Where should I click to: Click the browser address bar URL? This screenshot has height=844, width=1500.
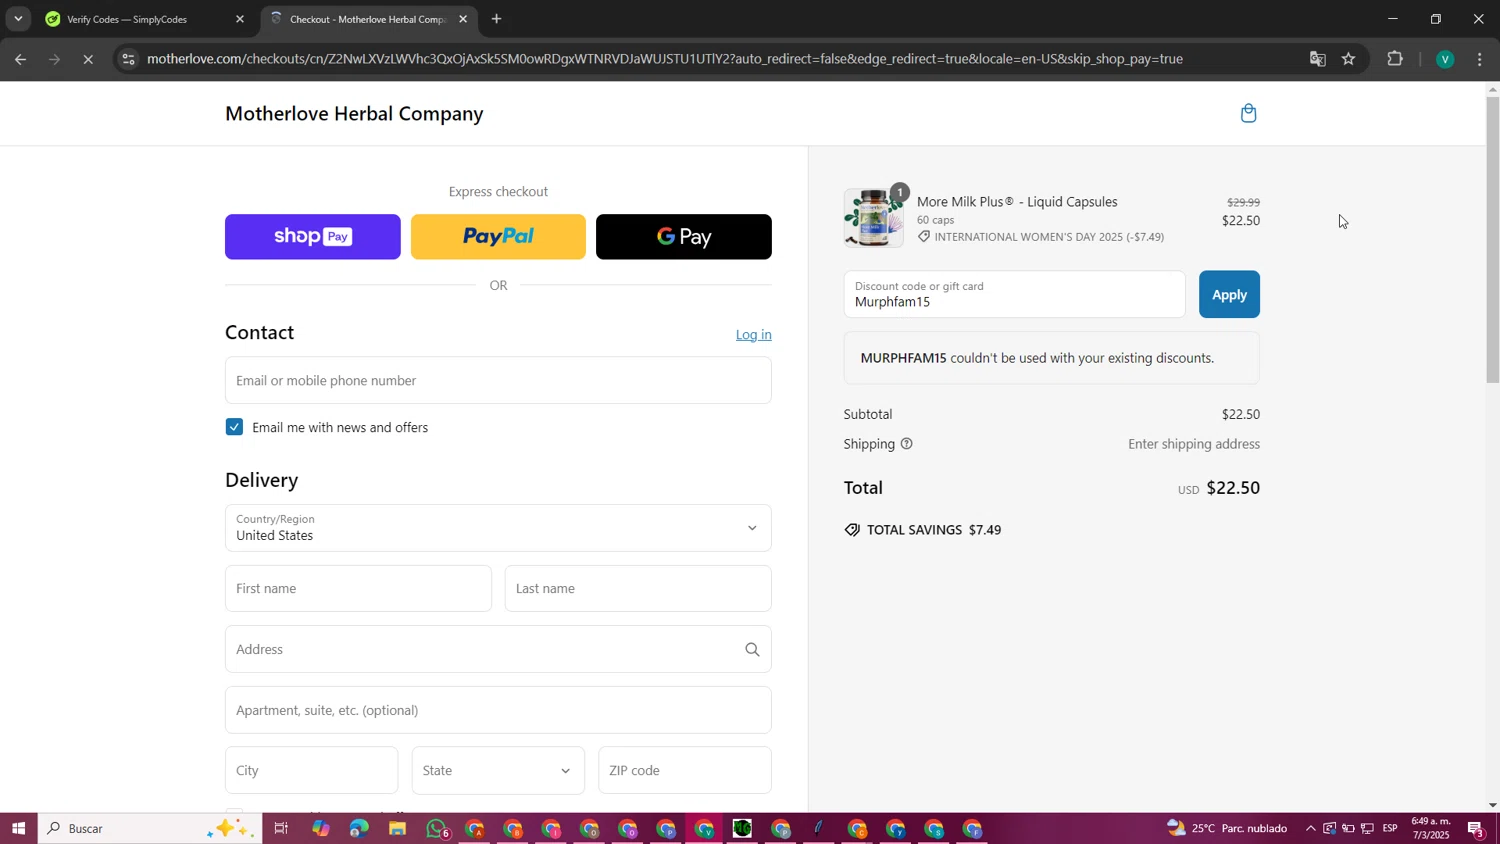pyautogui.click(x=665, y=59)
